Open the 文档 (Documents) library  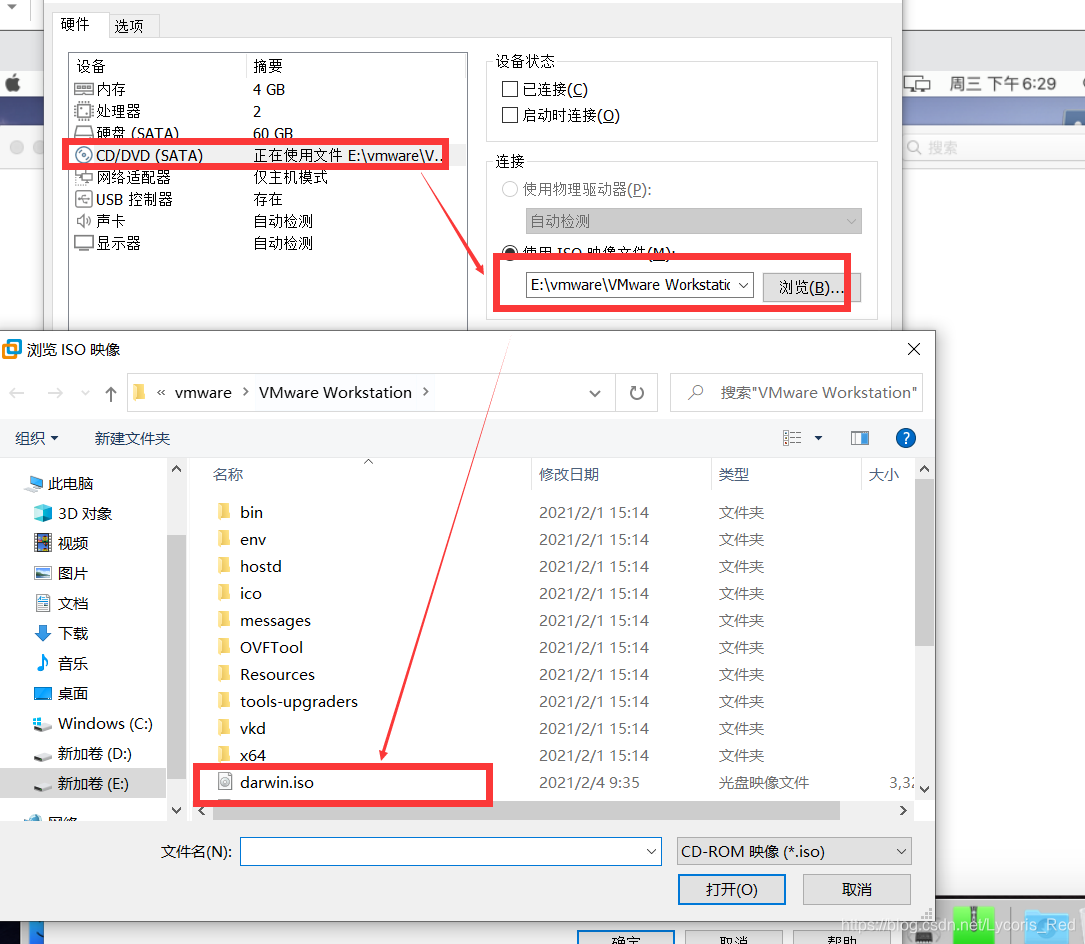(x=62, y=603)
